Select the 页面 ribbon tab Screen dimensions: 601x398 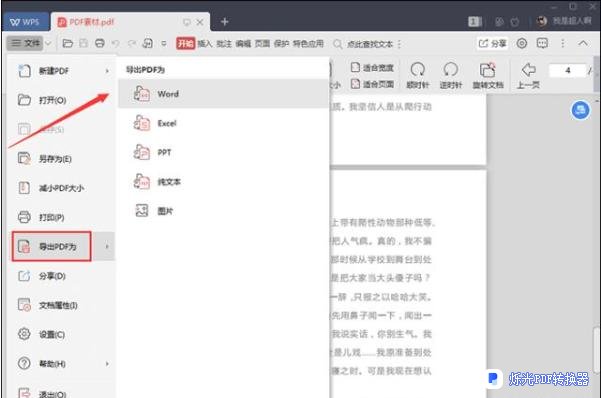point(263,44)
